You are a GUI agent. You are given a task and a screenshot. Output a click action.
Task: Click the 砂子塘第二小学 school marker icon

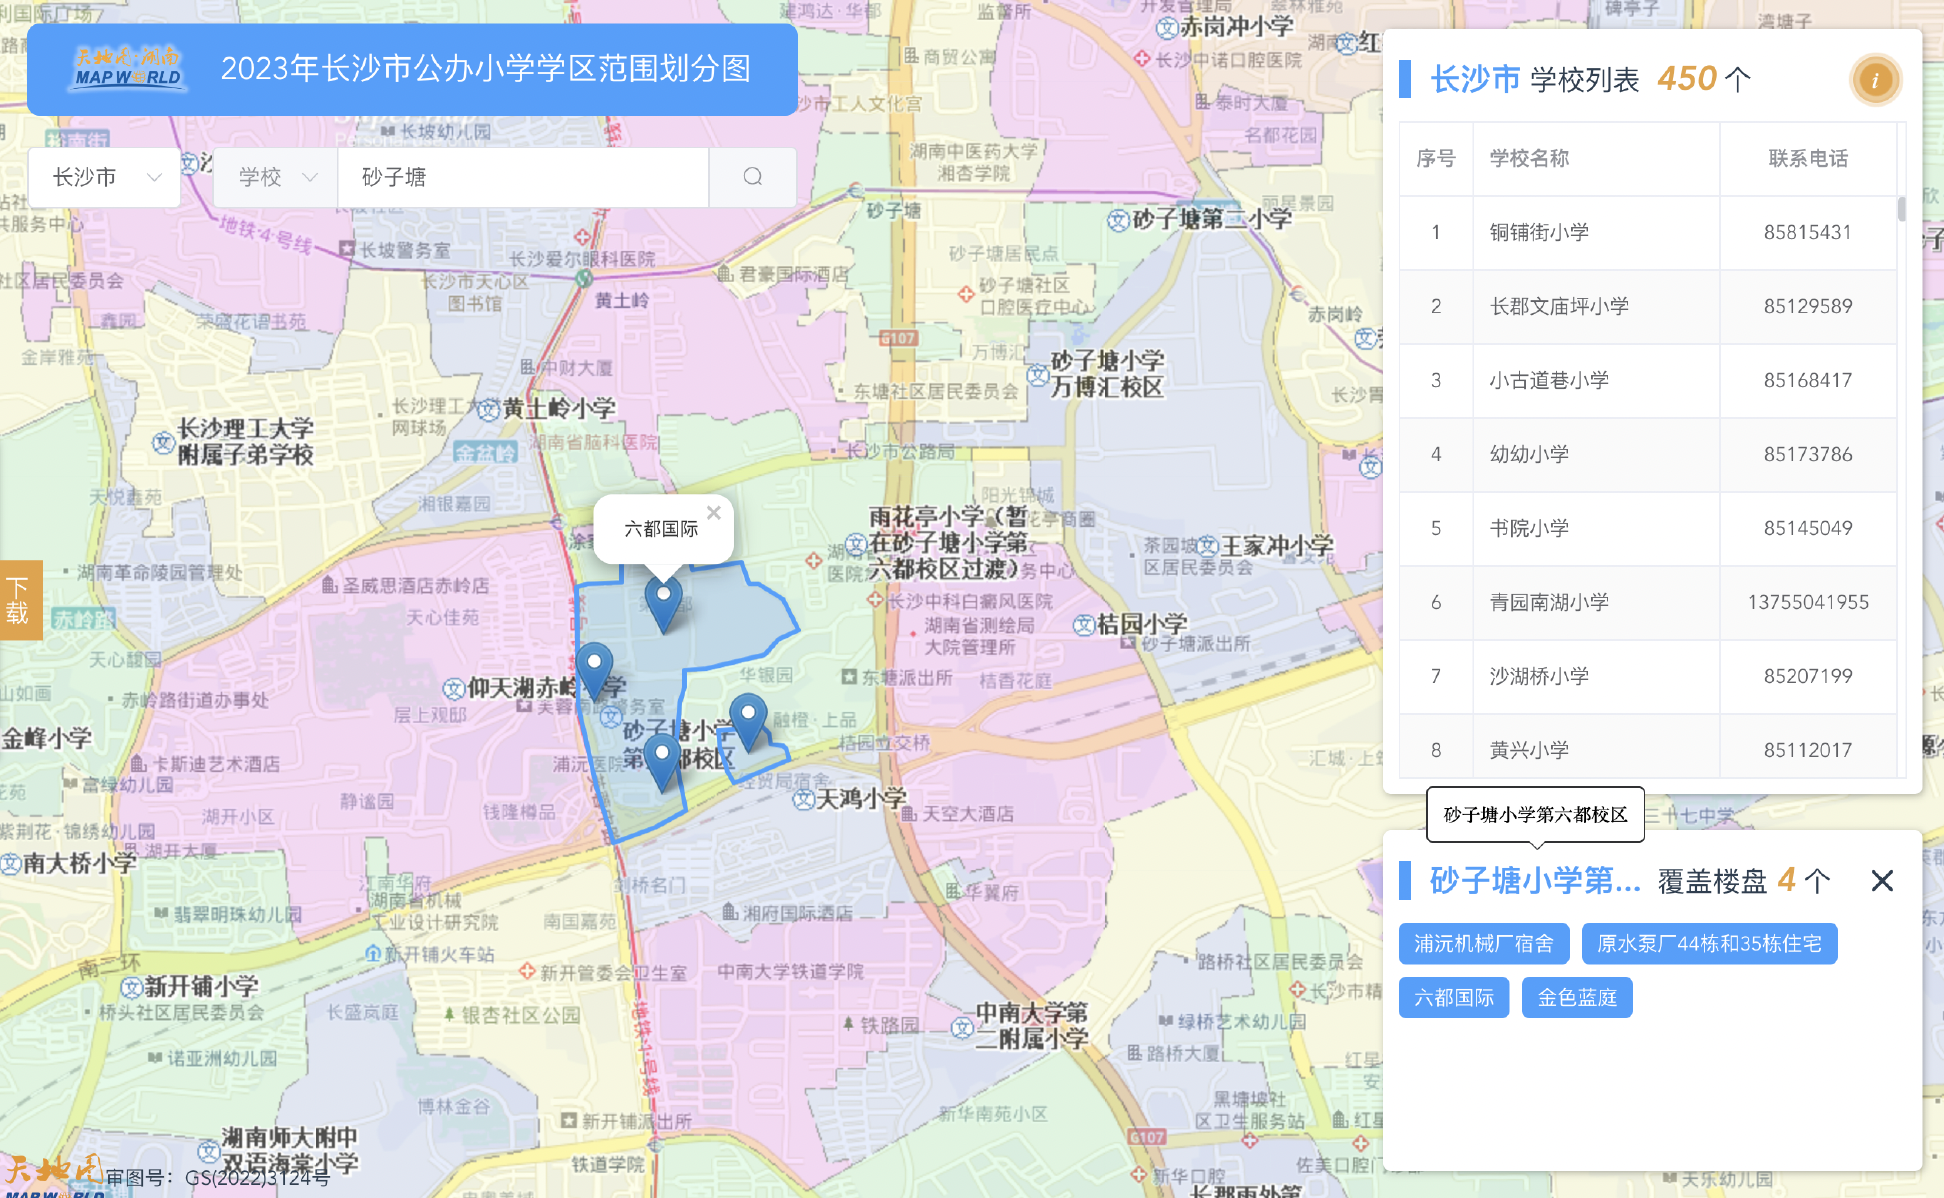1118,221
